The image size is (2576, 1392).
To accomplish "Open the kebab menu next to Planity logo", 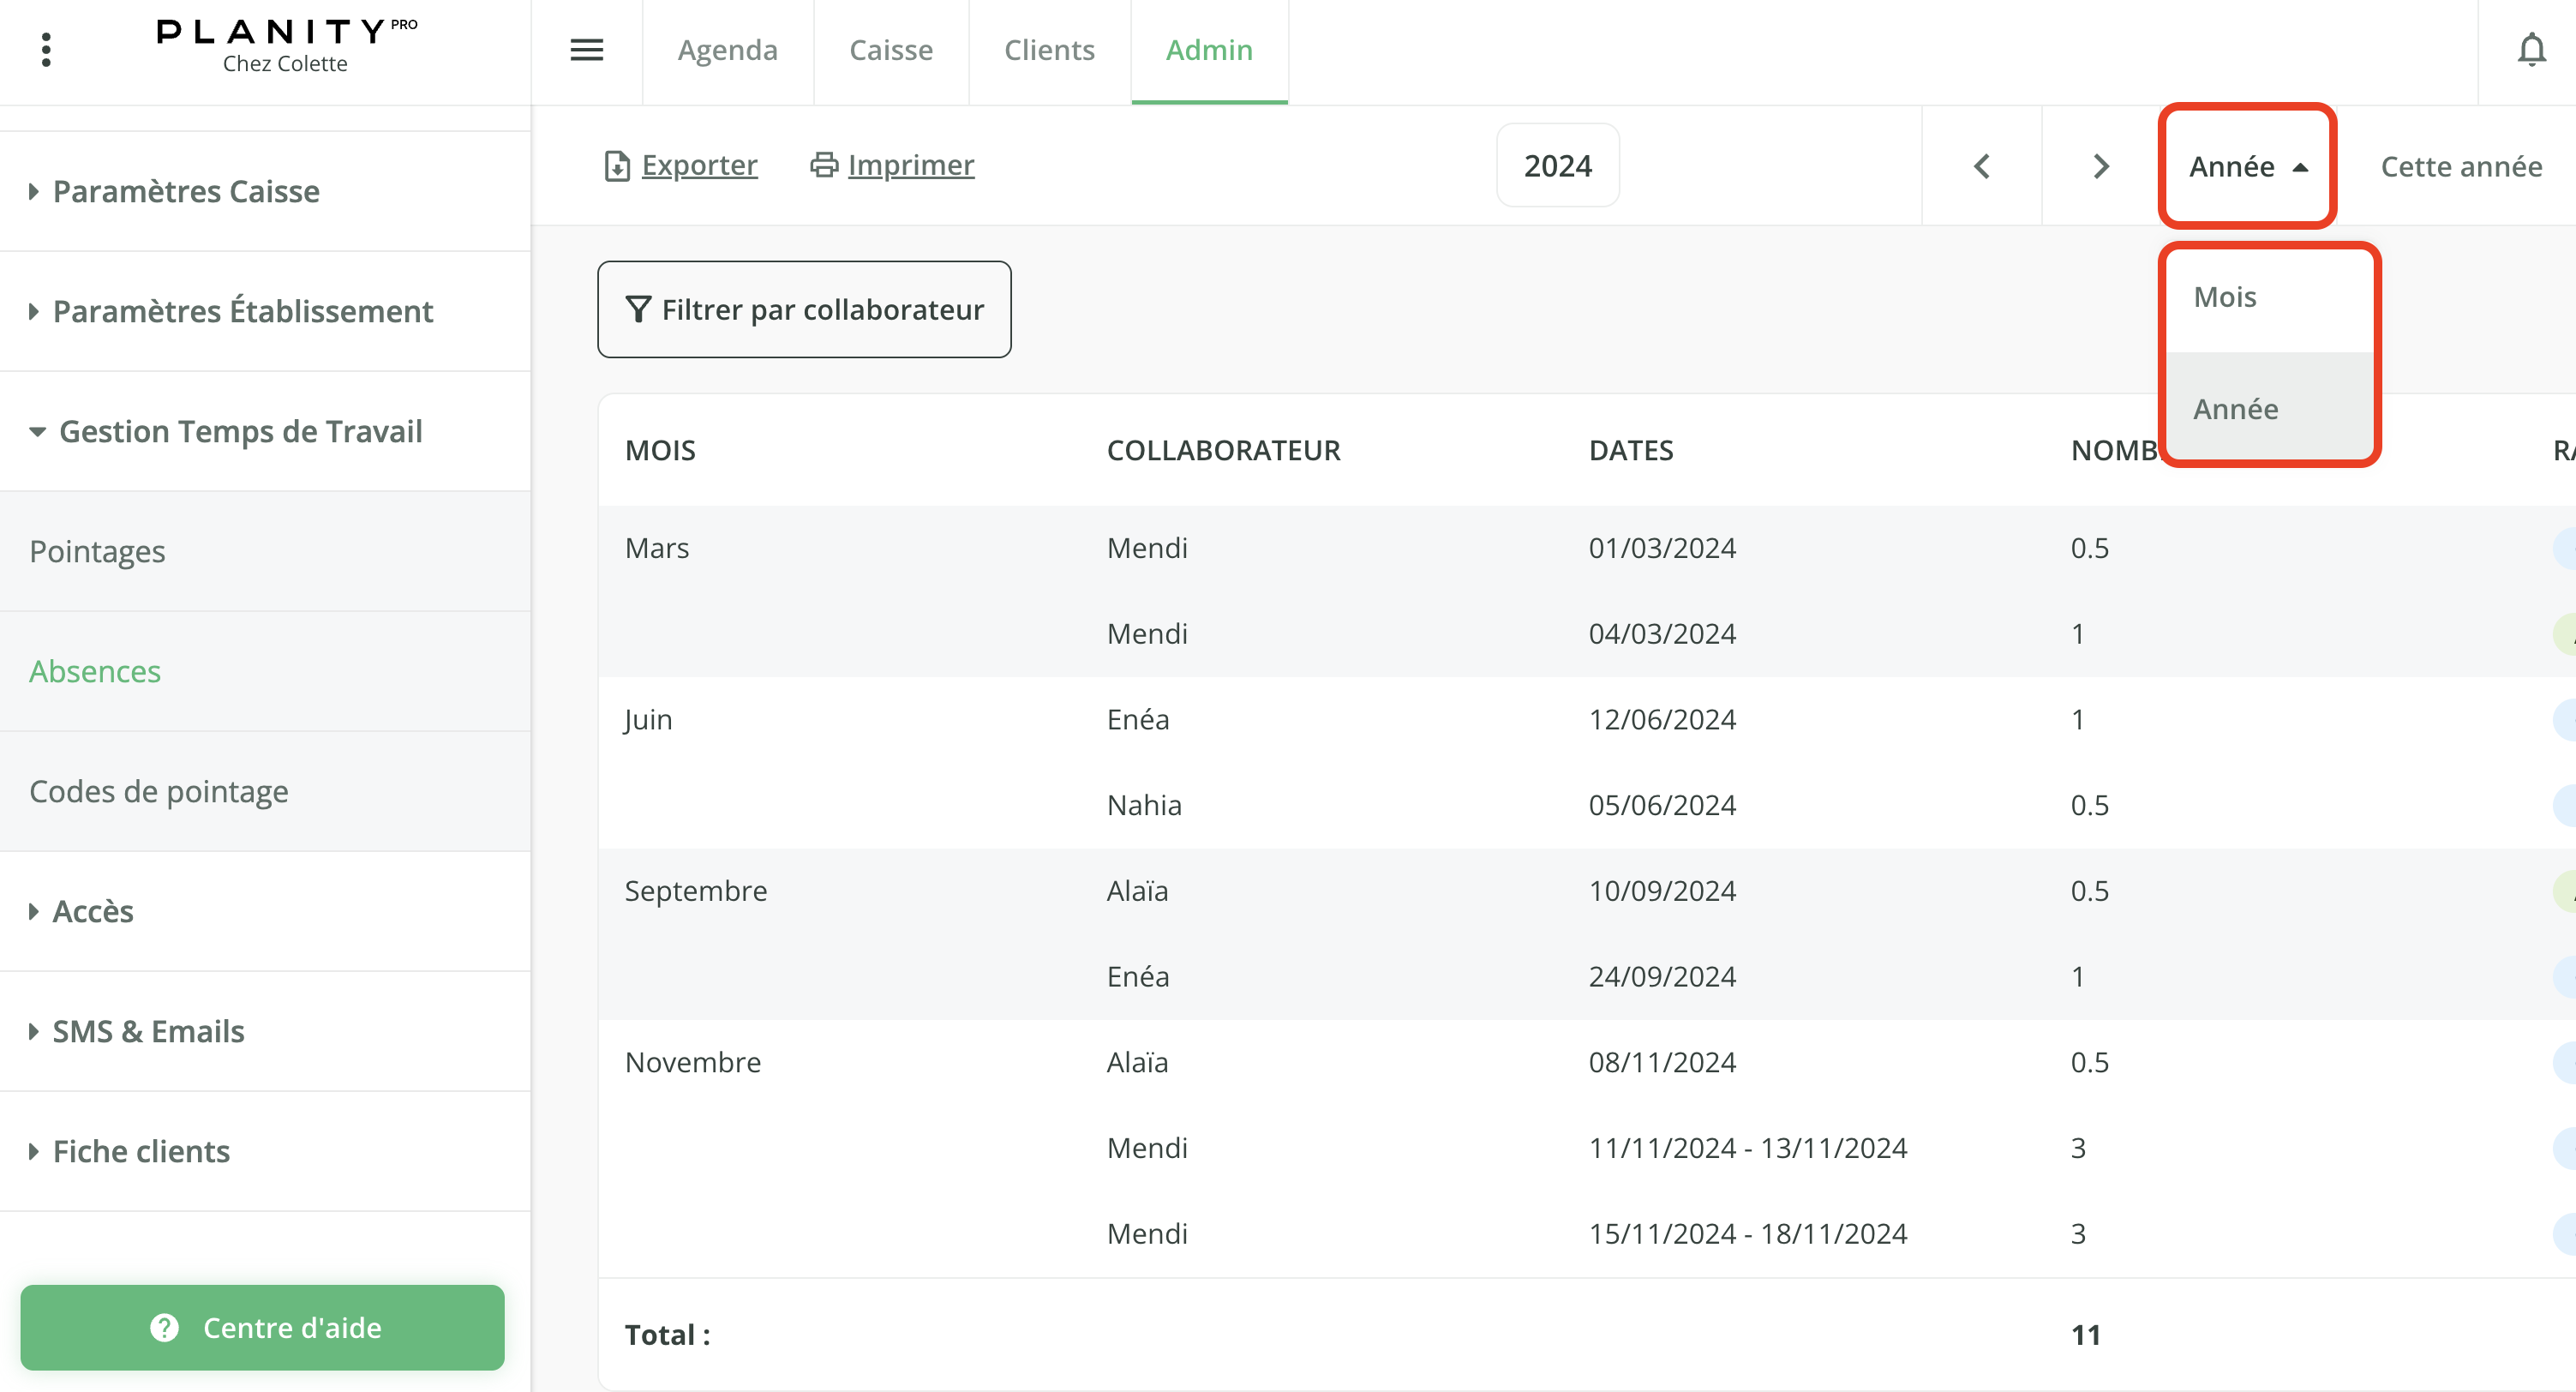I will click(x=45, y=48).
